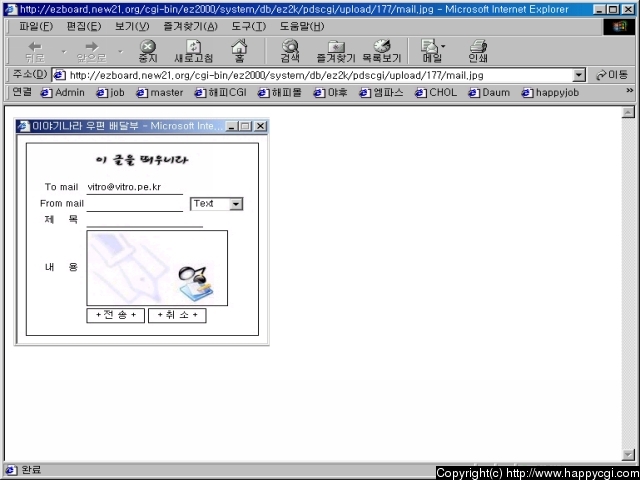Click the vertical scrollbar down arrow

point(628,455)
